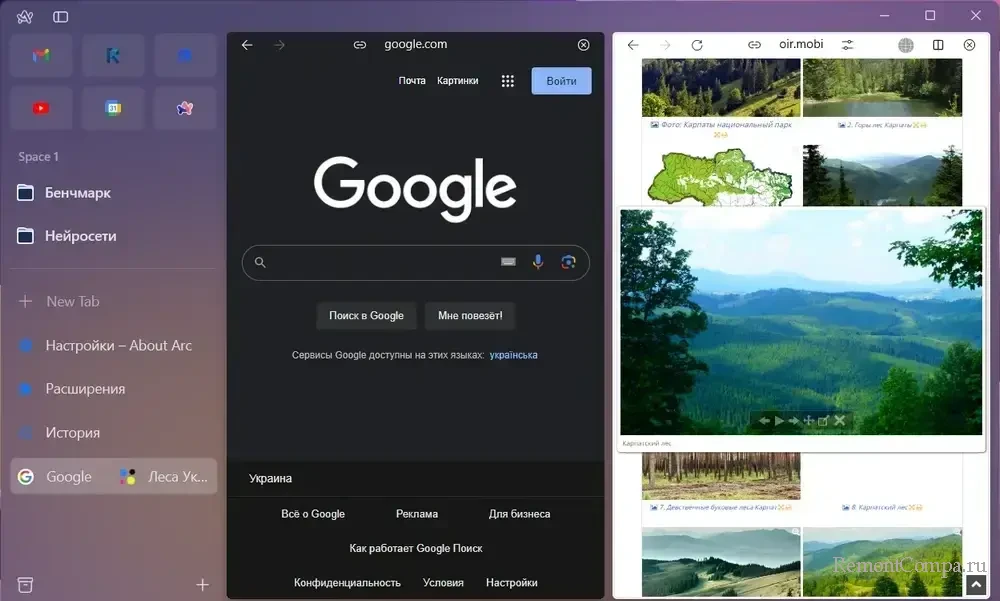Expand the Нейросети folder
This screenshot has height=601, width=1000.
tap(80, 236)
